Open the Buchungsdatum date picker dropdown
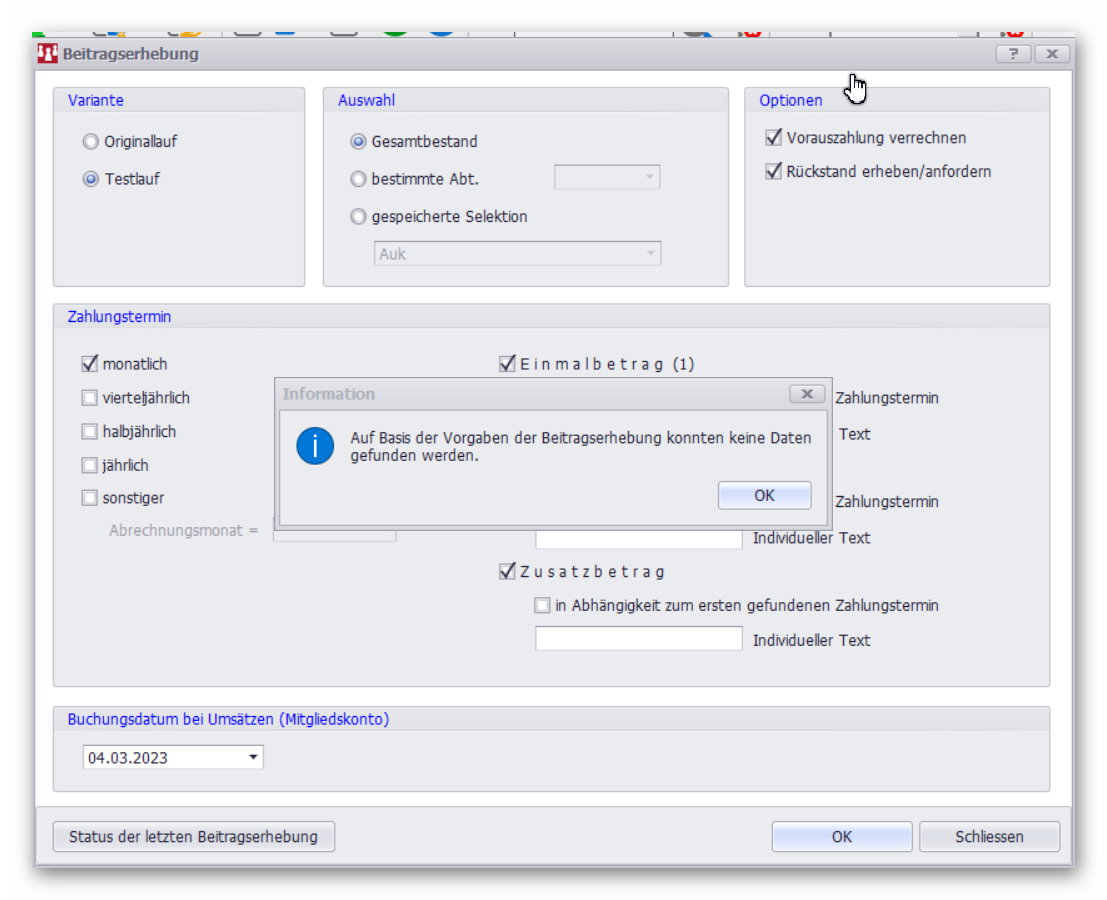The image size is (1107, 900). coord(254,758)
